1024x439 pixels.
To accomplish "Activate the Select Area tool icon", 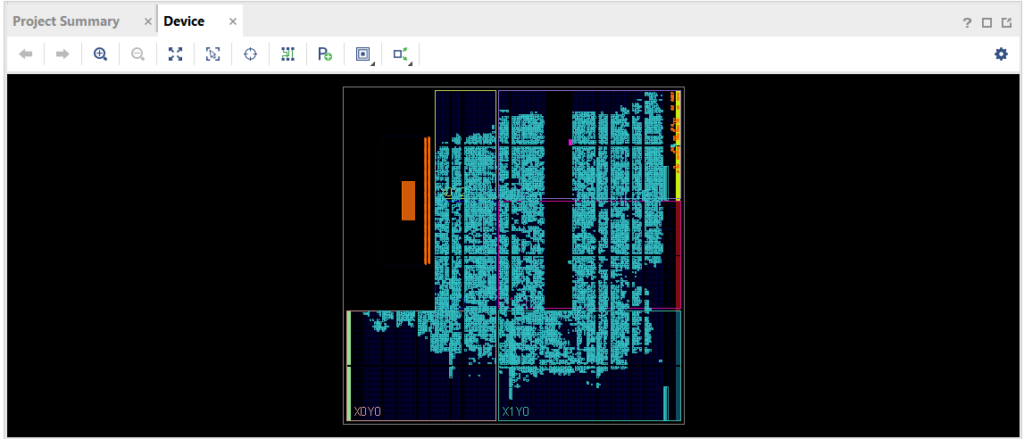I will [213, 55].
